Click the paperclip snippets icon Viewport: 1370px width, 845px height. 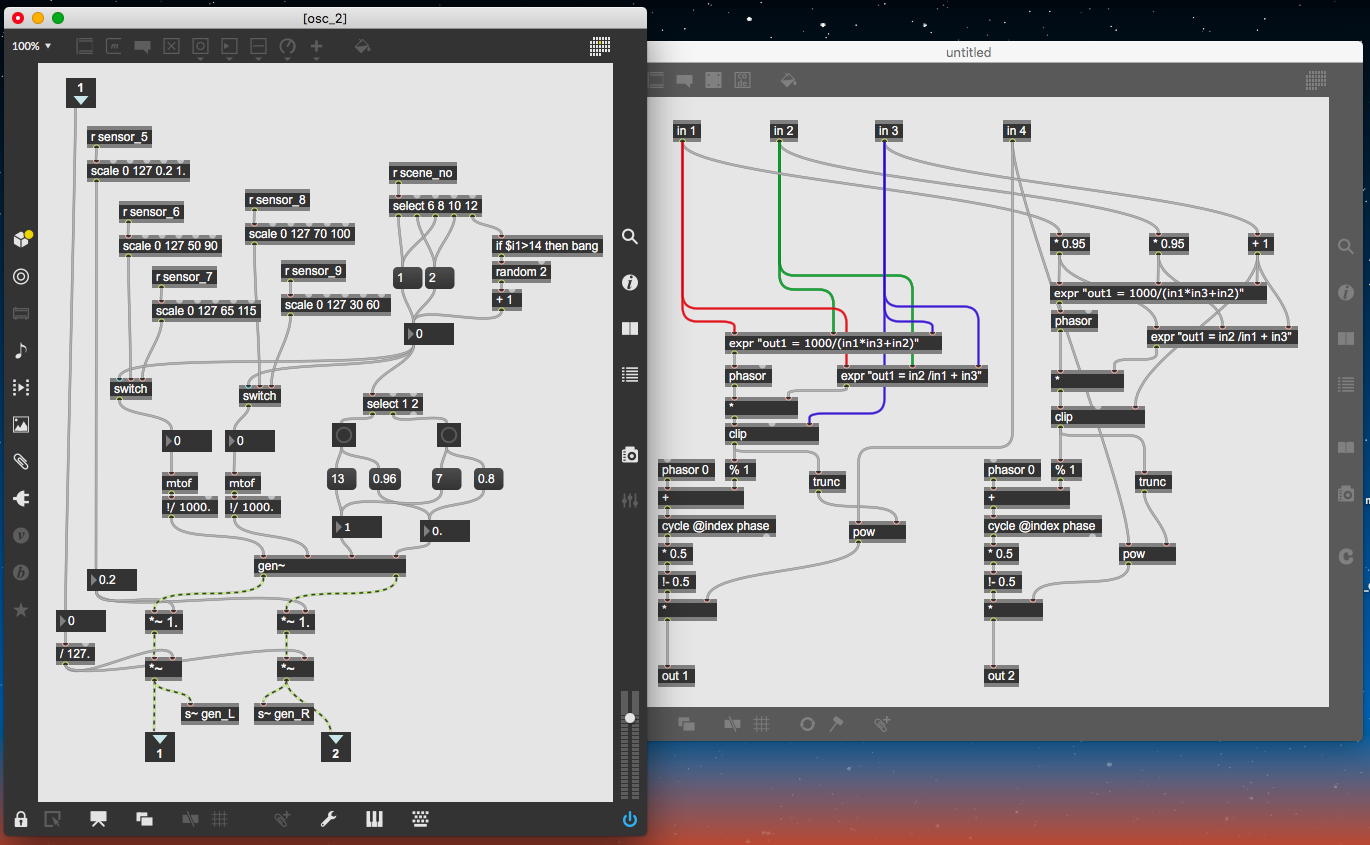tap(21, 461)
